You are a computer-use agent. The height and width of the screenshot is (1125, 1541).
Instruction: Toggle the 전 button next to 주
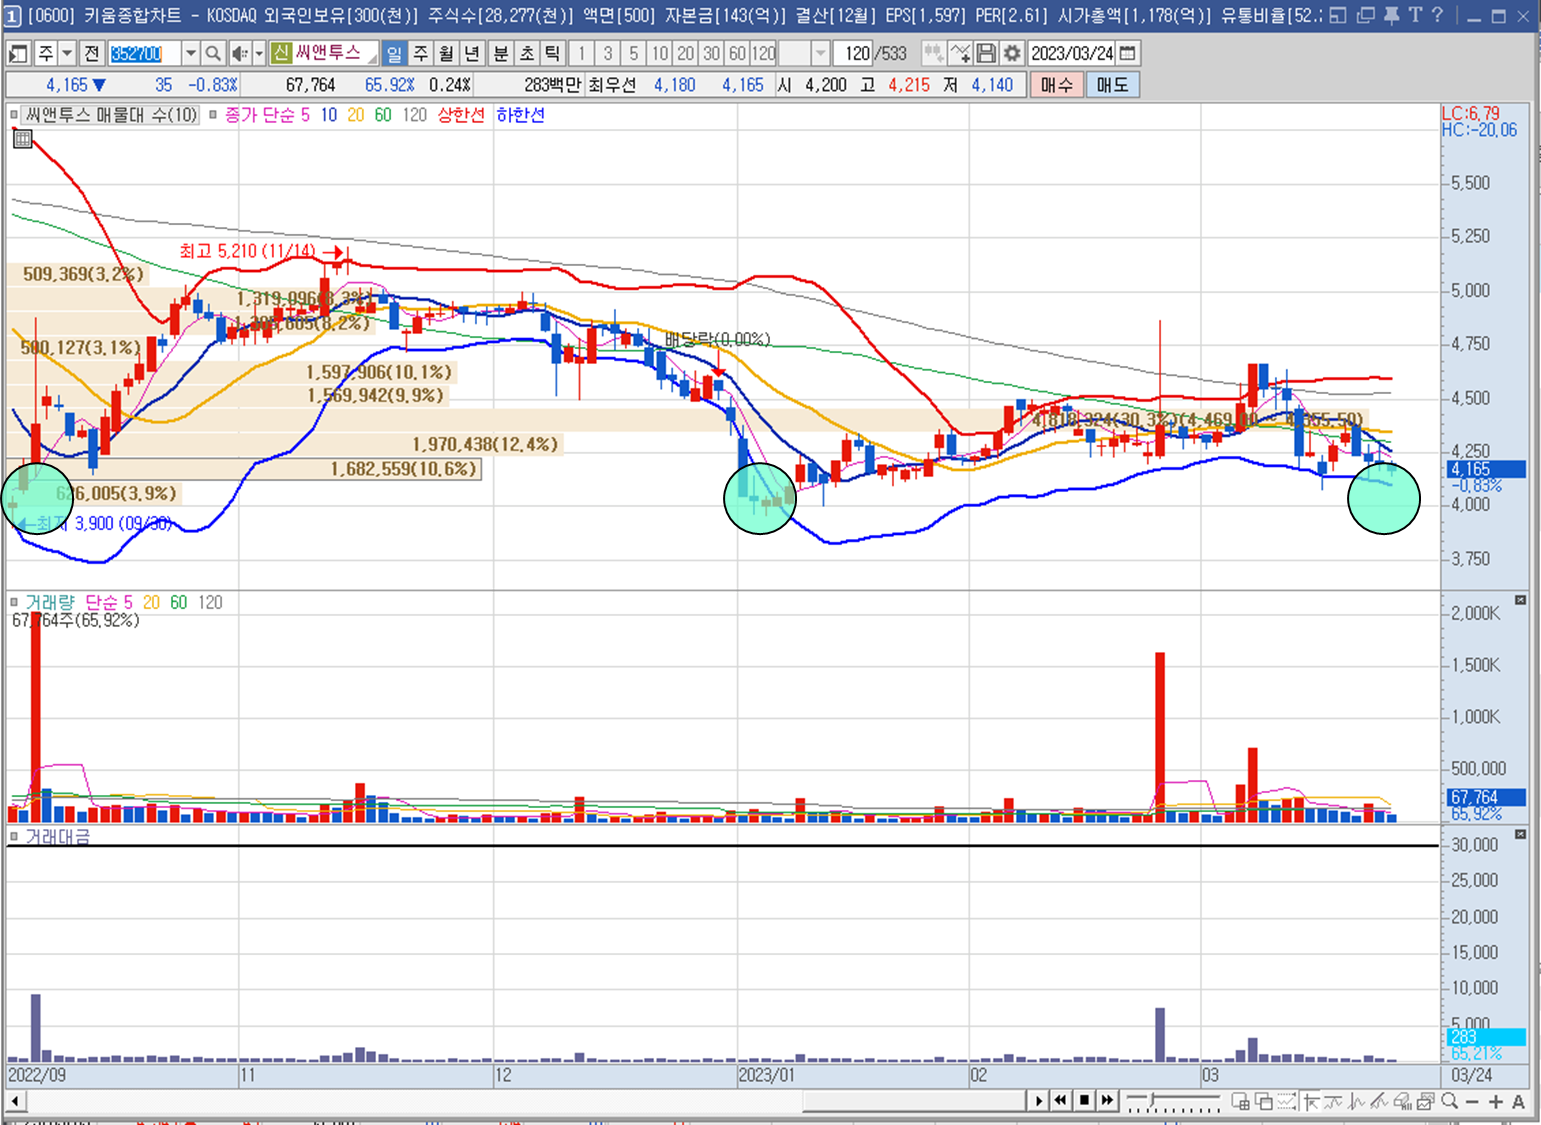pos(91,54)
